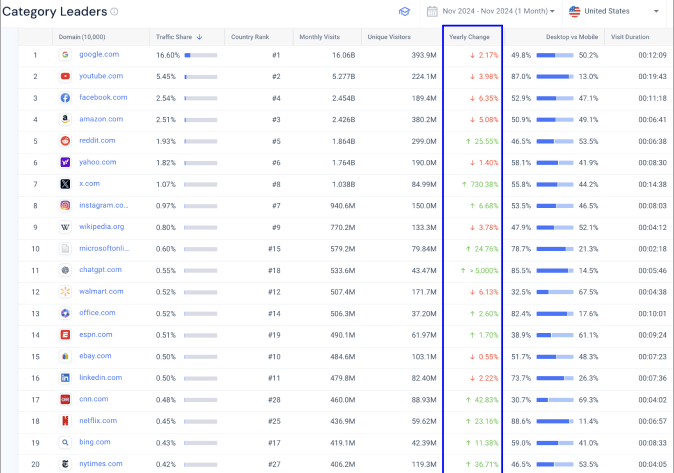Sort by Monthly Visits column header
The height and width of the screenshot is (473, 674).
319,37
